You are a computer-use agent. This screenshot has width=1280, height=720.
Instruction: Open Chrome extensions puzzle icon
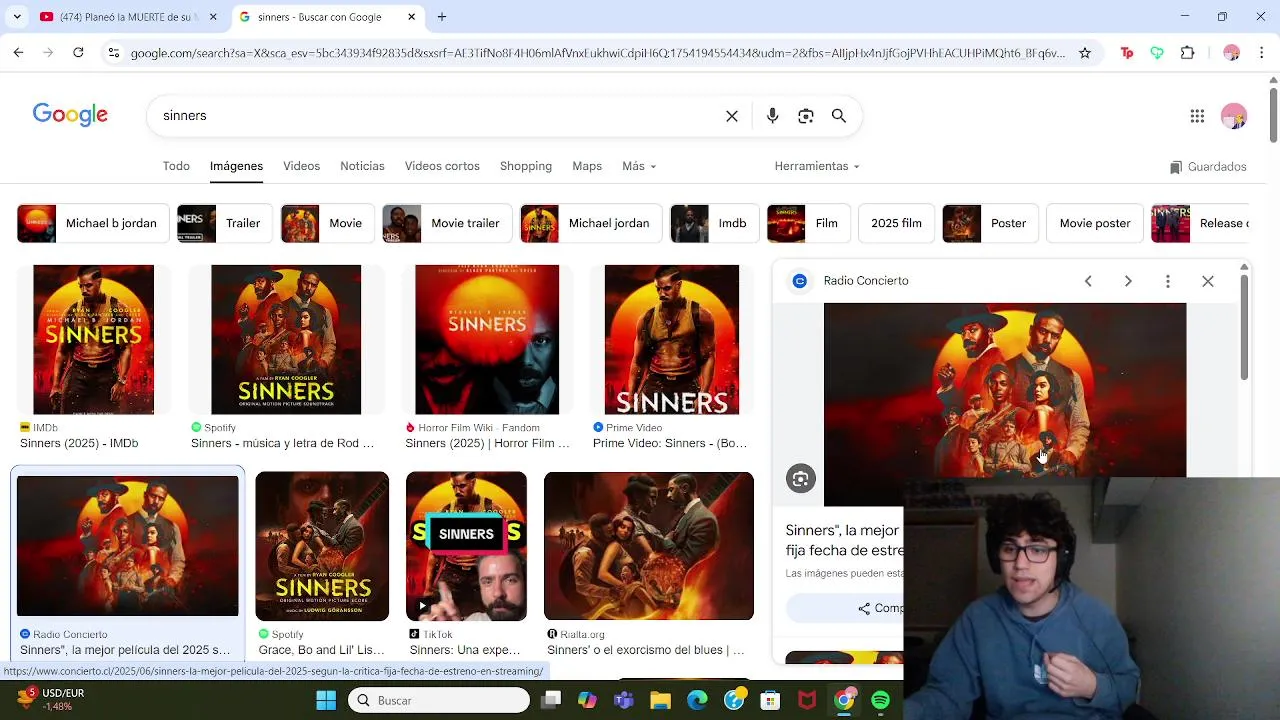[1188, 53]
